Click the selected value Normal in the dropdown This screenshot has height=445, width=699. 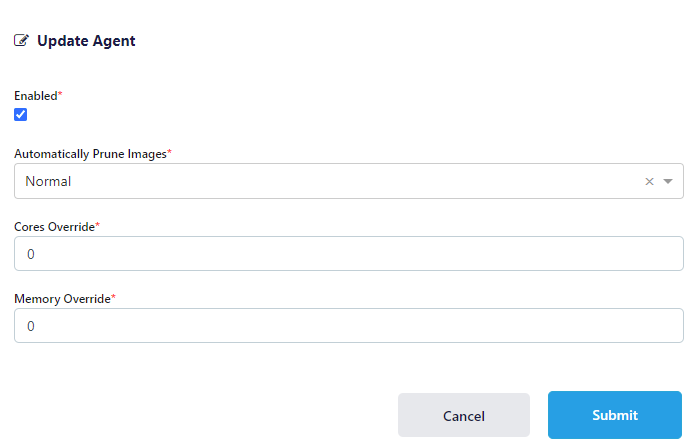click(48, 182)
